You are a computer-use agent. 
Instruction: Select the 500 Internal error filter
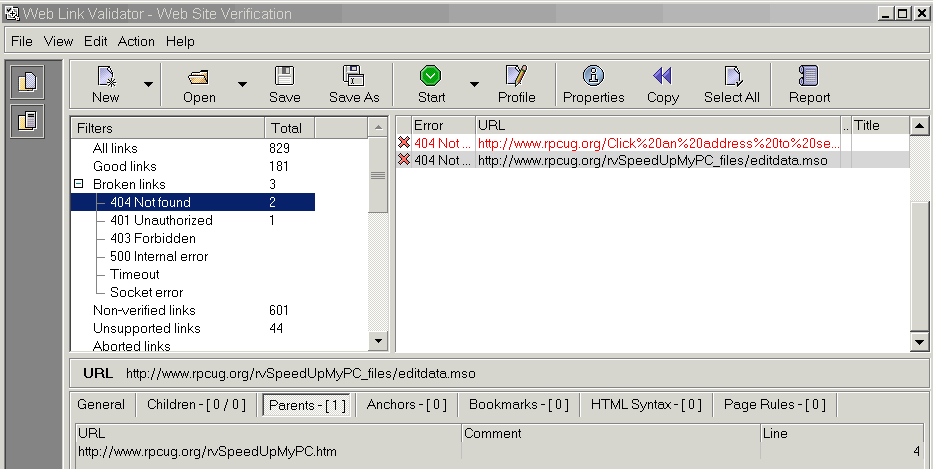[x=159, y=257]
